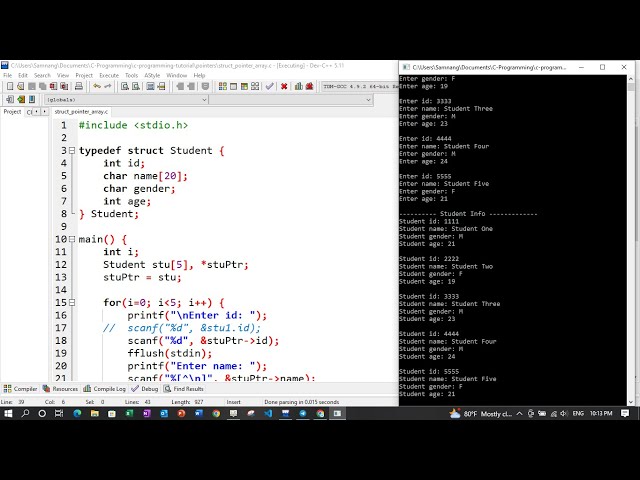Image resolution: width=640 pixels, height=480 pixels.
Task: Open Microsoft Edge from the taskbar
Action: click(77, 413)
